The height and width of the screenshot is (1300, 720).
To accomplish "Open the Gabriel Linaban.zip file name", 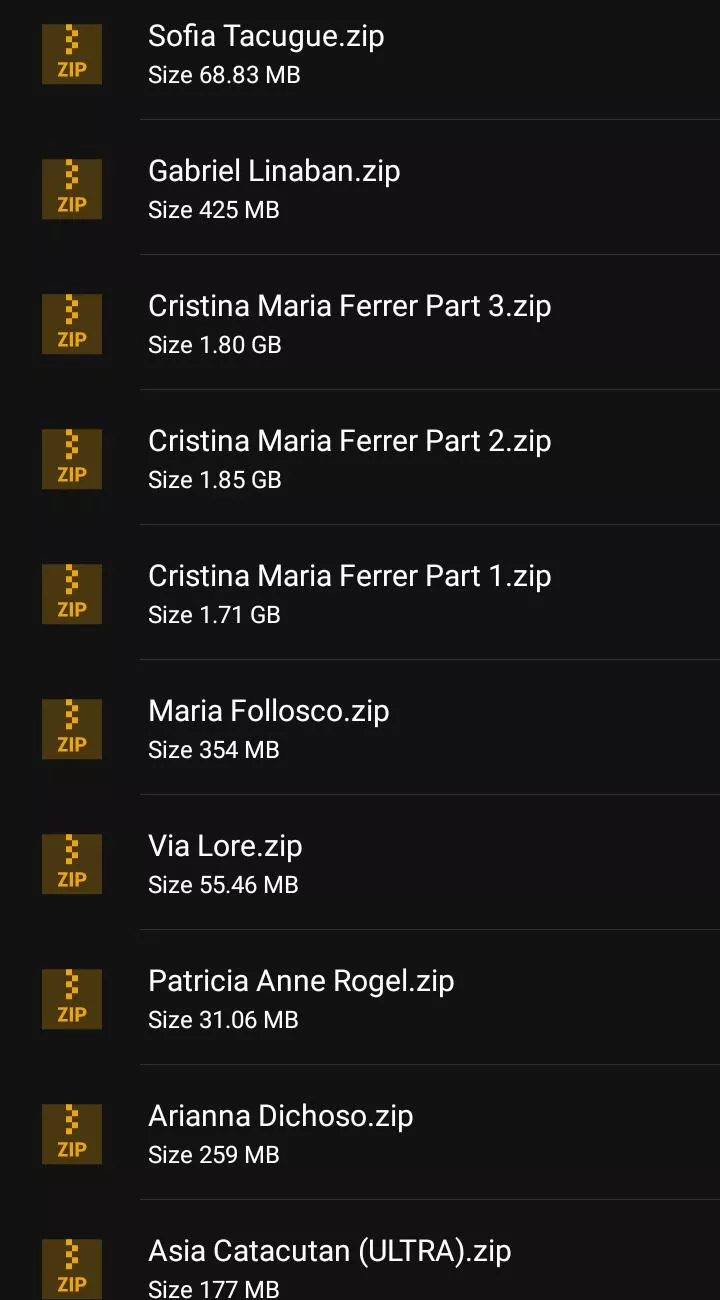I will click(x=274, y=171).
